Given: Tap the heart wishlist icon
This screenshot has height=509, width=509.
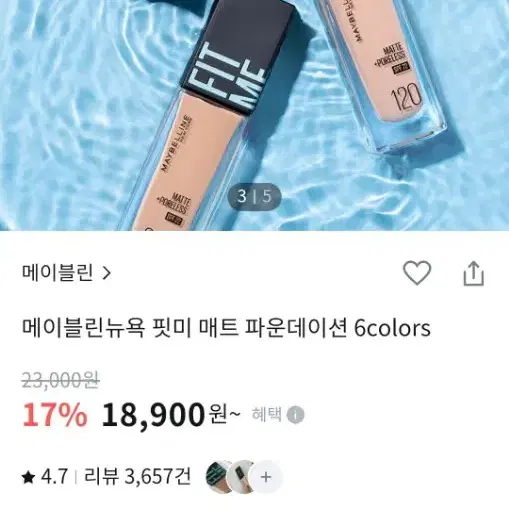Looking at the screenshot, I should tap(417, 273).
